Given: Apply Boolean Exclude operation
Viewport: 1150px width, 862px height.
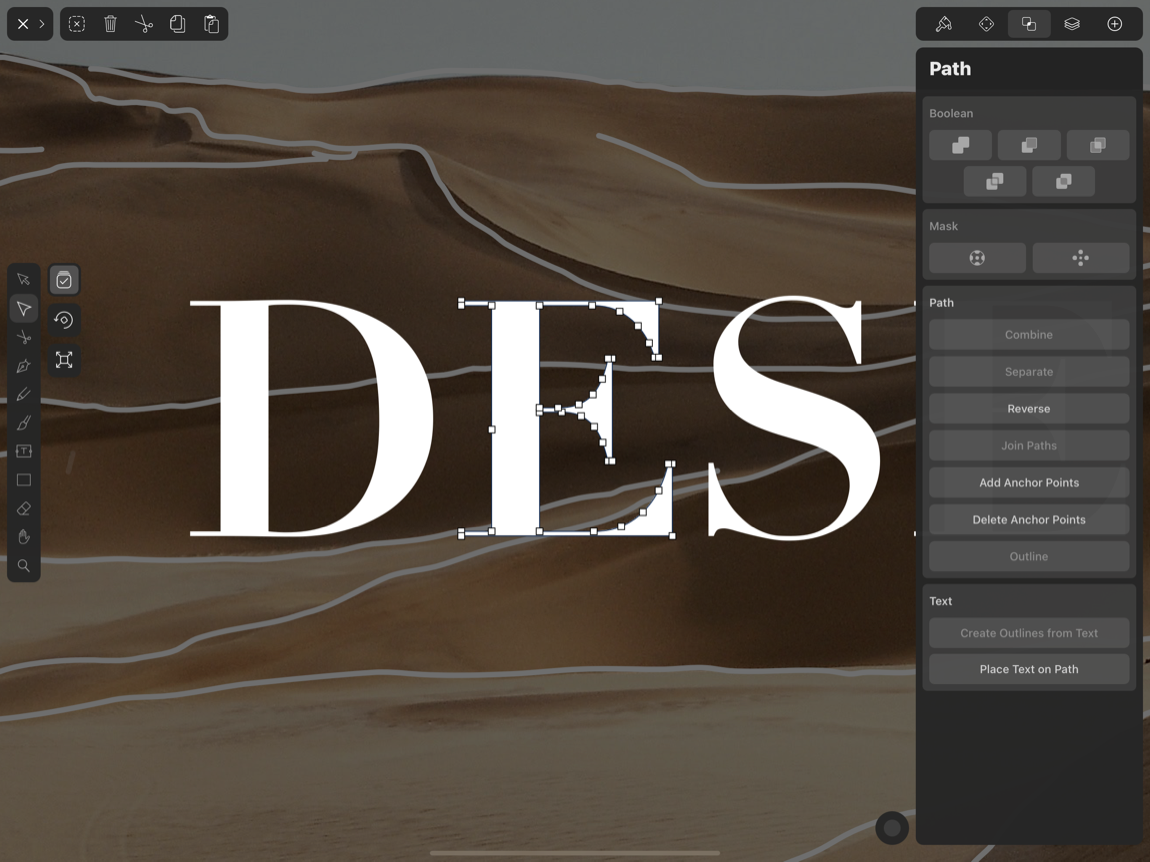Looking at the screenshot, I should [1063, 181].
